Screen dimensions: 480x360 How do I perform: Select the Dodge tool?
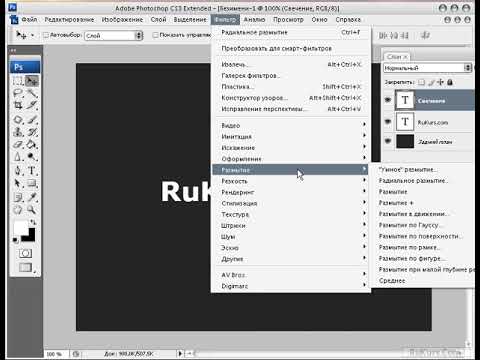click(x=32, y=157)
